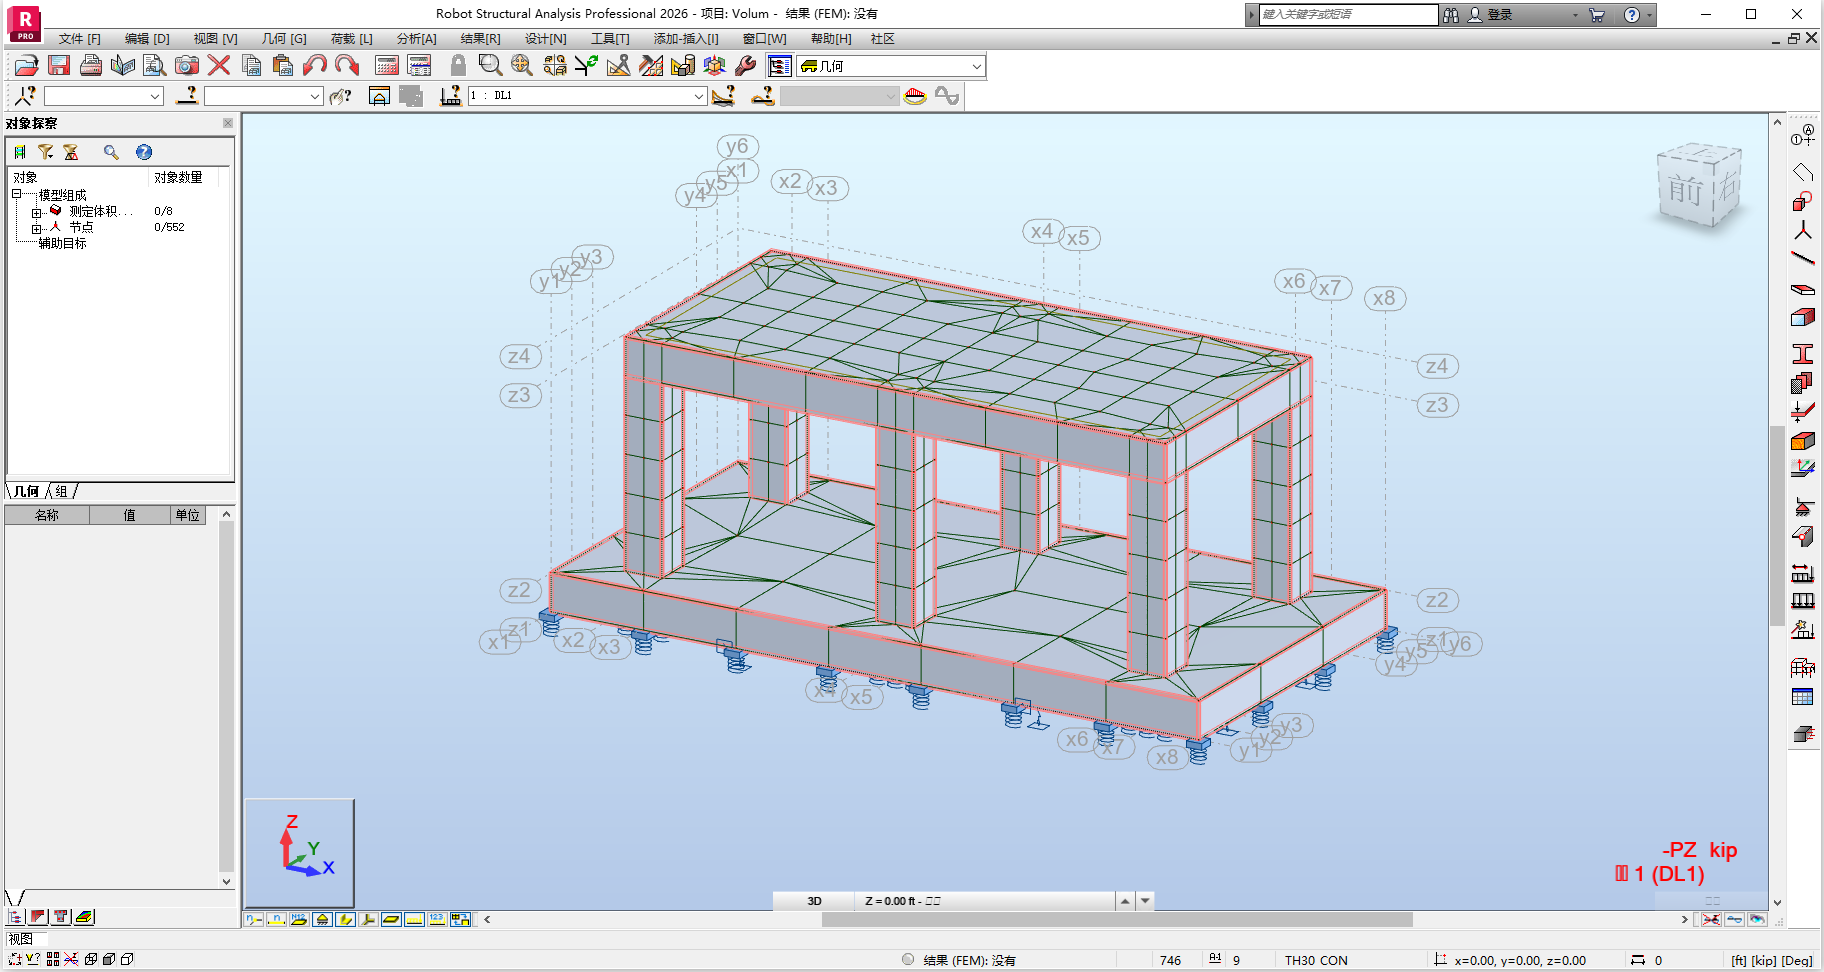
Task: Click the keyword search input field
Action: pos(1347,15)
